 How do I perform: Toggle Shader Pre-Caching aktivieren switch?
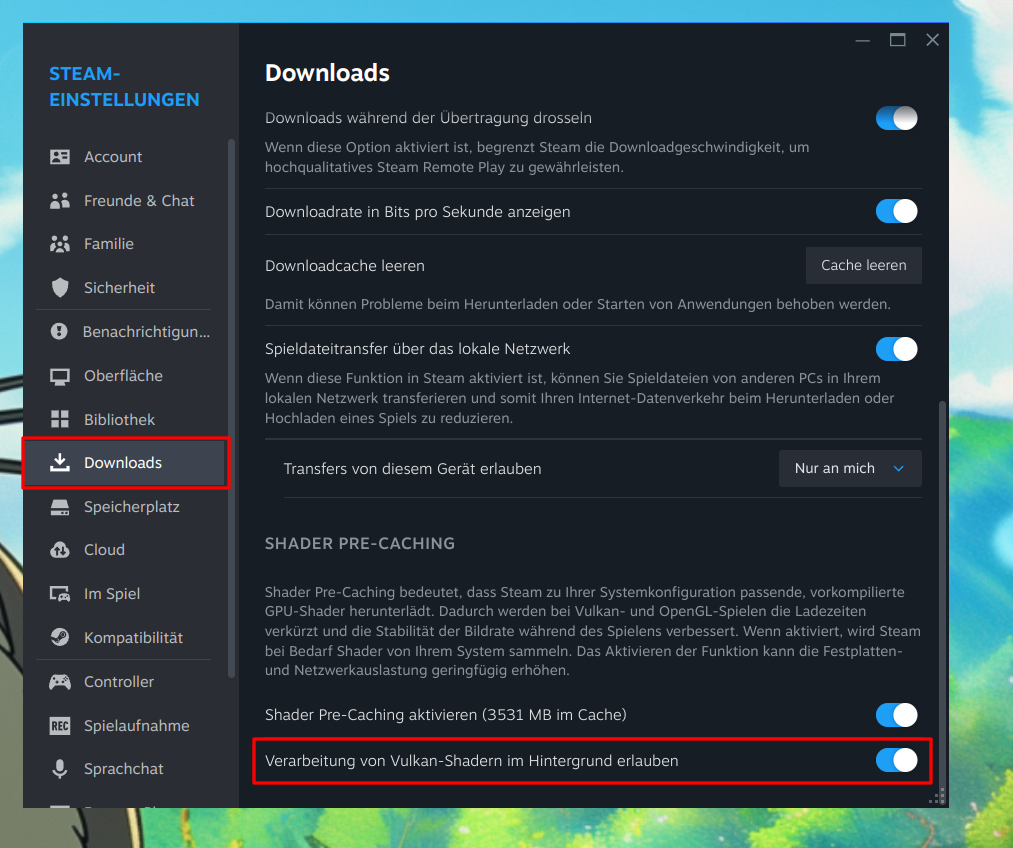point(896,715)
